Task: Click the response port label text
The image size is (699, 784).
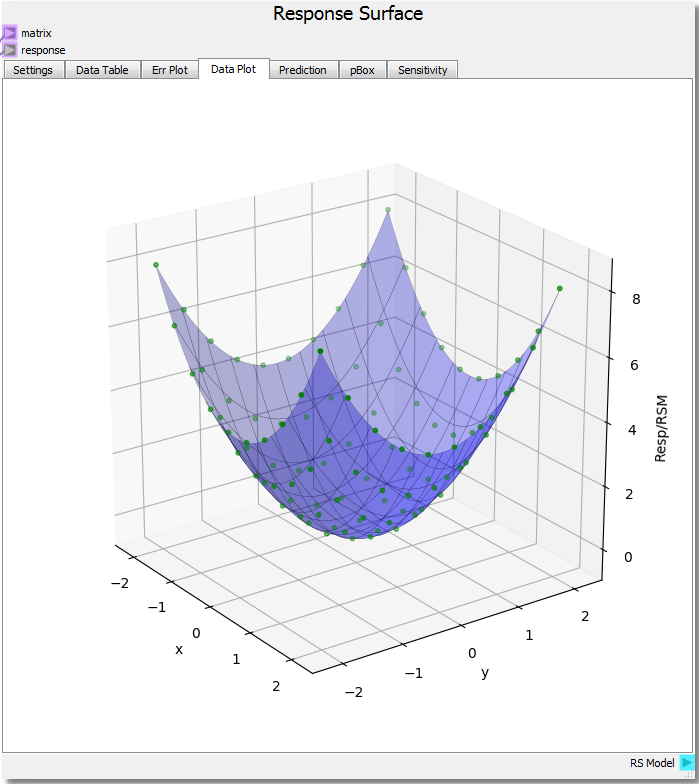Action: 43,50
